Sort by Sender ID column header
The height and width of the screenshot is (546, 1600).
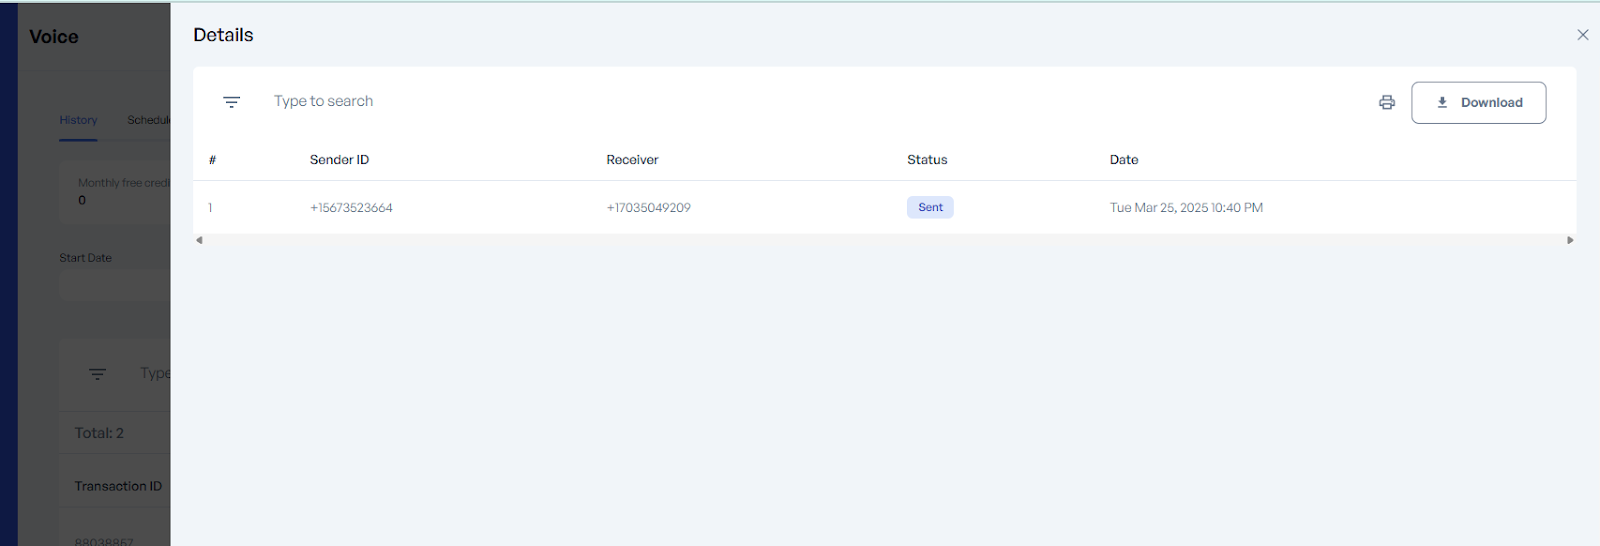339,160
